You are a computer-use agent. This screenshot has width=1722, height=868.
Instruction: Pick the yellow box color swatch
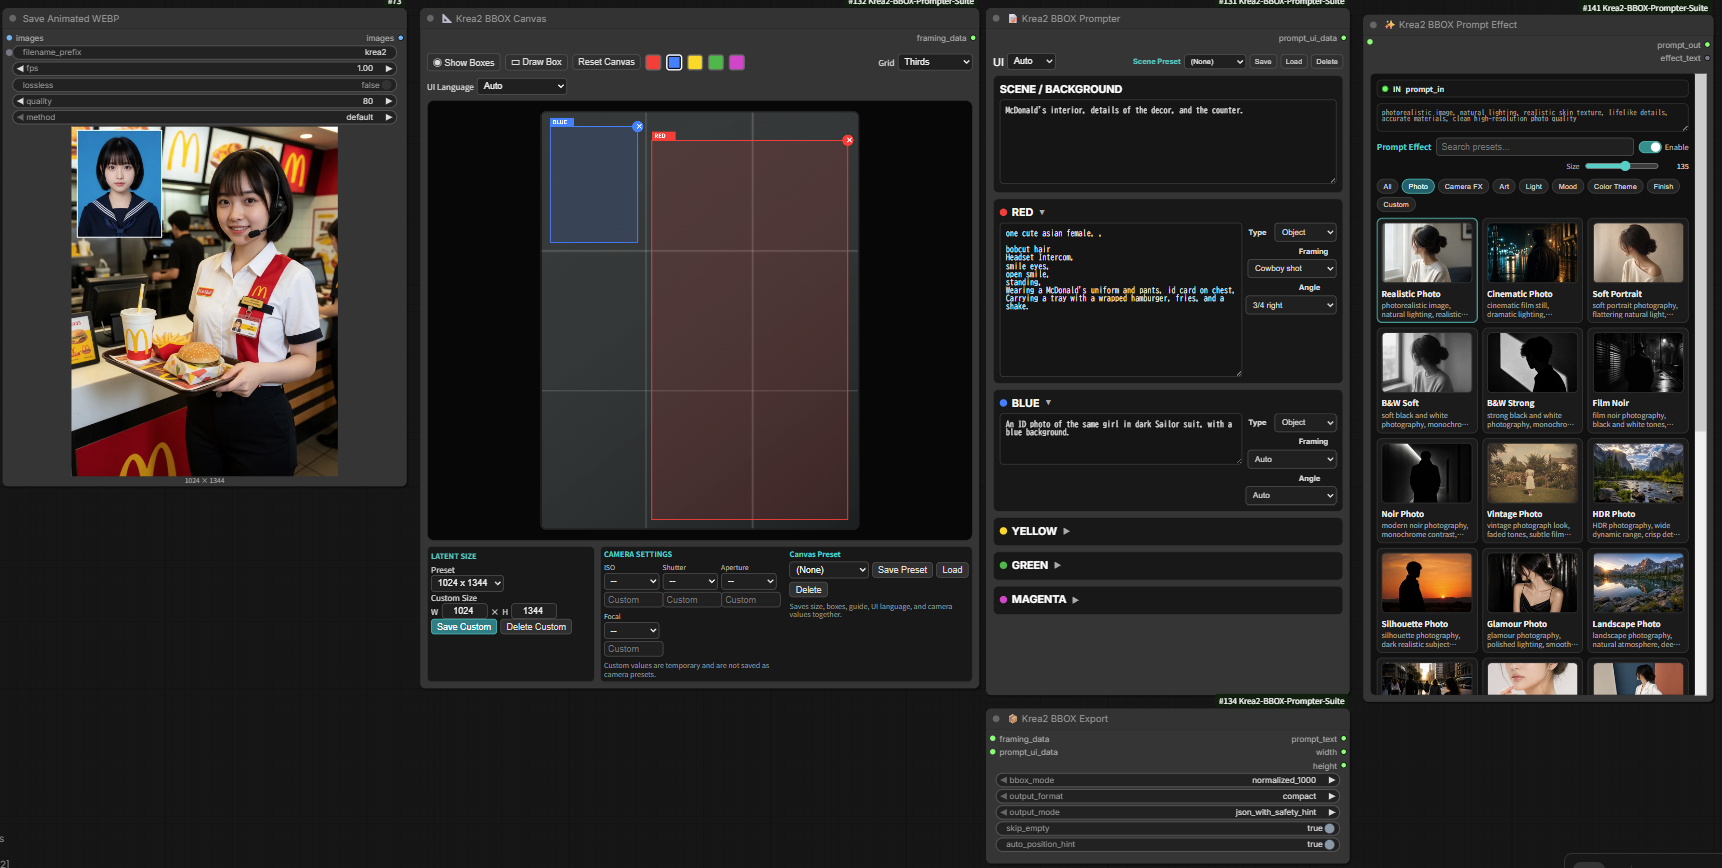click(x=695, y=62)
